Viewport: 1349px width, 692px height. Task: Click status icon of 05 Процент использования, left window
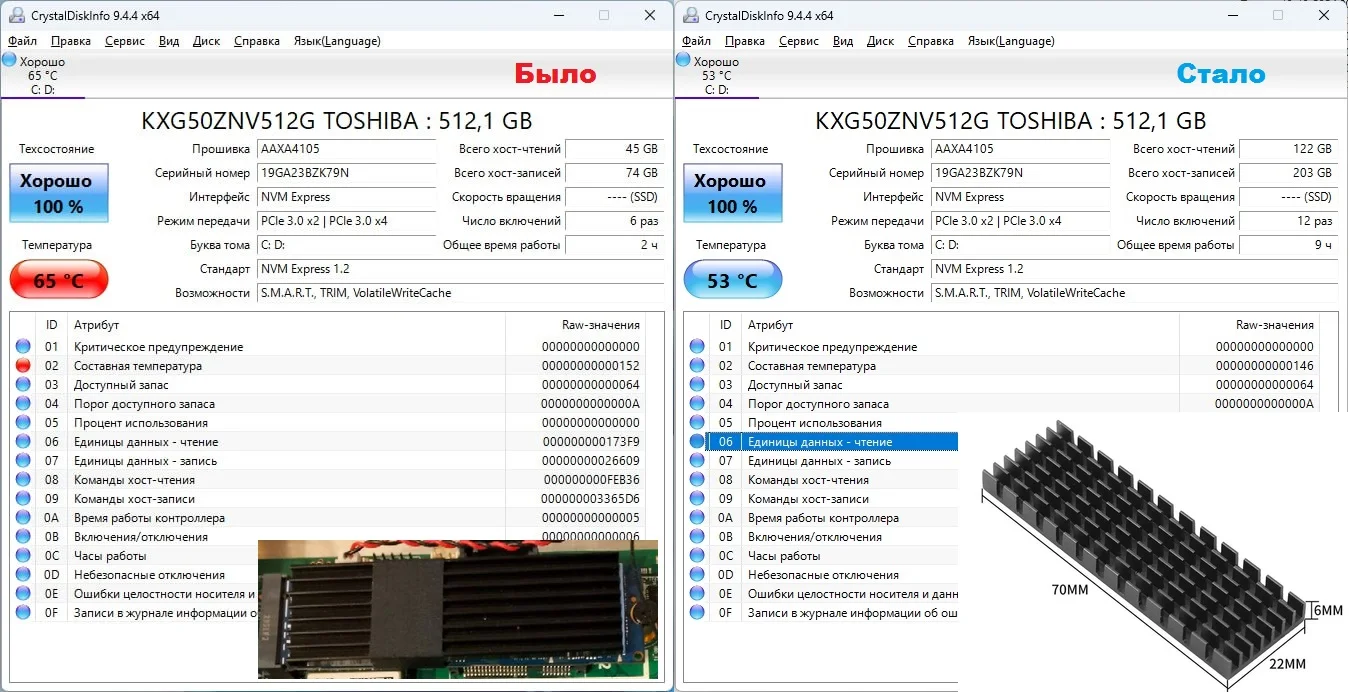pos(23,423)
